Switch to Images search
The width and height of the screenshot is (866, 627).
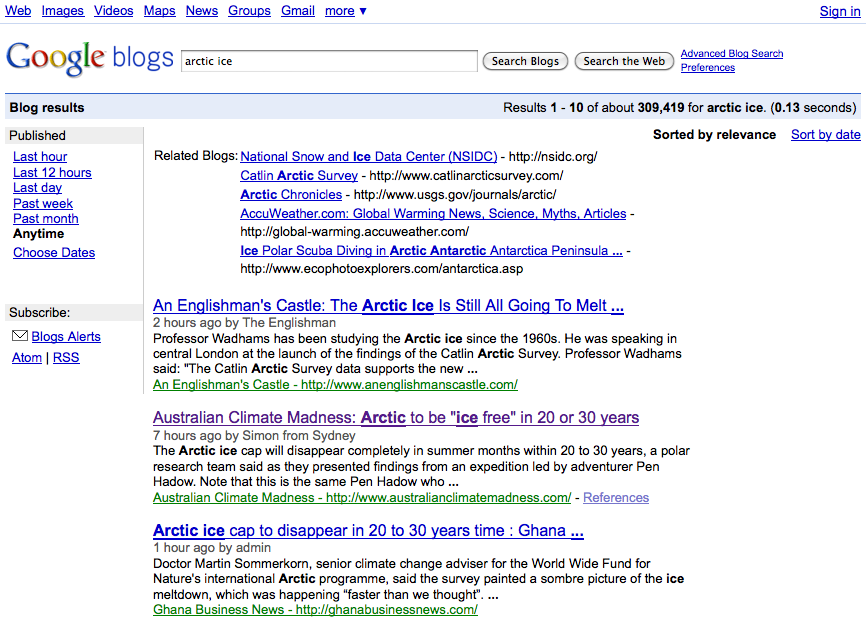coord(62,11)
